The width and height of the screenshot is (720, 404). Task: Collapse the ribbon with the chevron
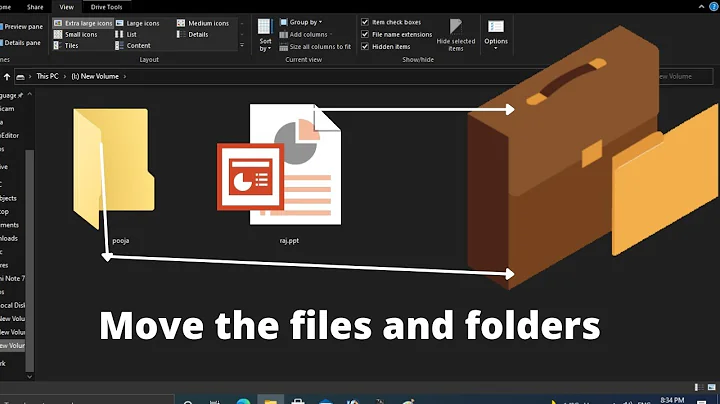coord(701,6)
